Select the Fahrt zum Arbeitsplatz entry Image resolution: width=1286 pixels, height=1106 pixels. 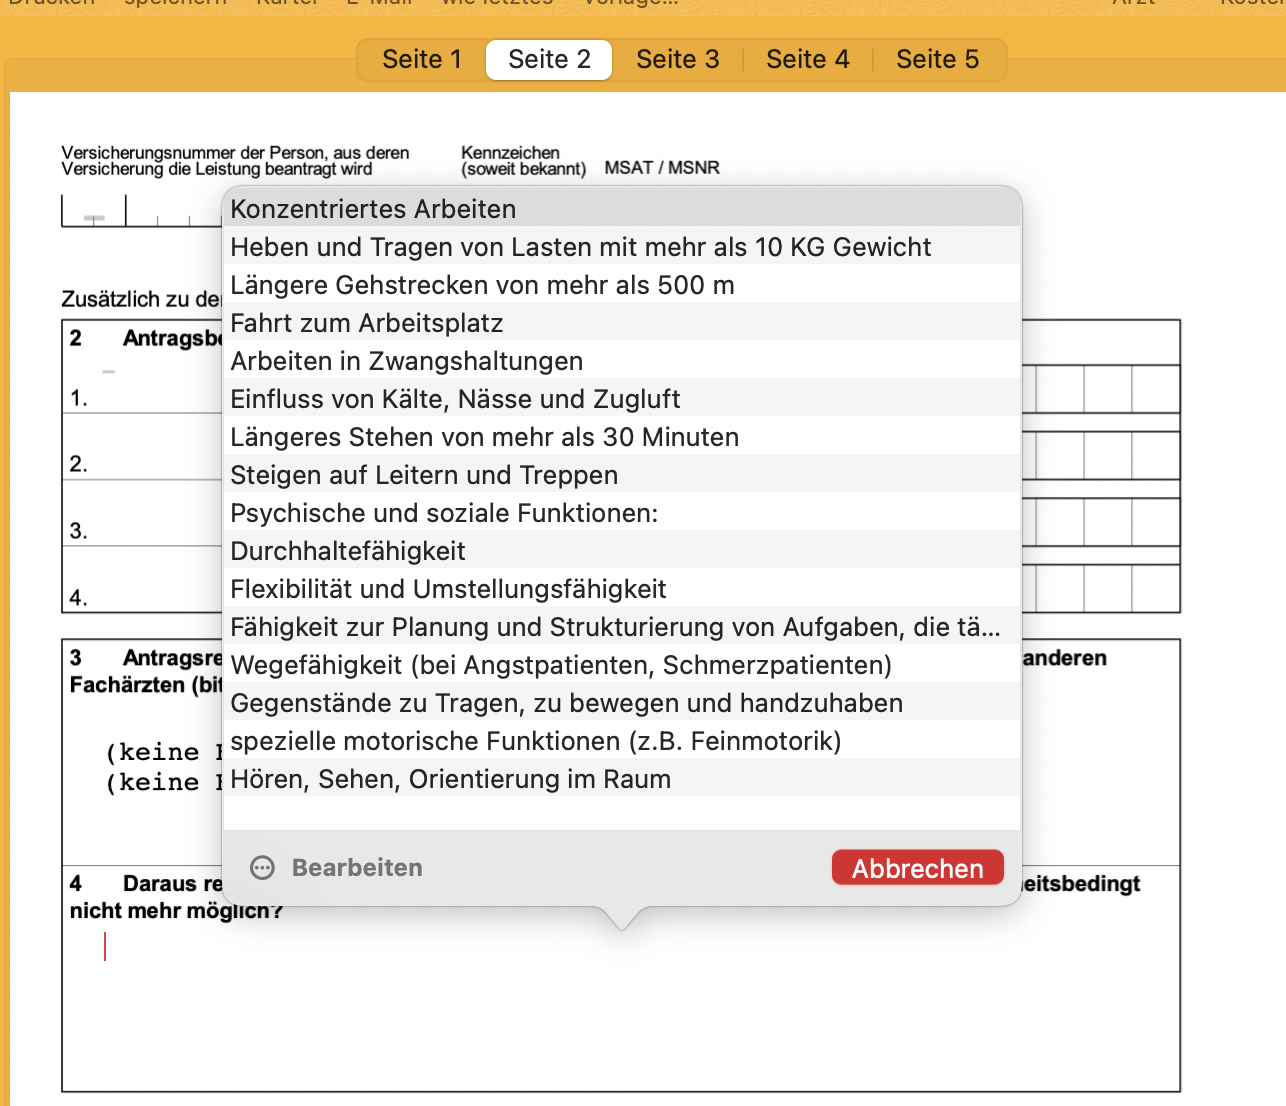(x=622, y=323)
